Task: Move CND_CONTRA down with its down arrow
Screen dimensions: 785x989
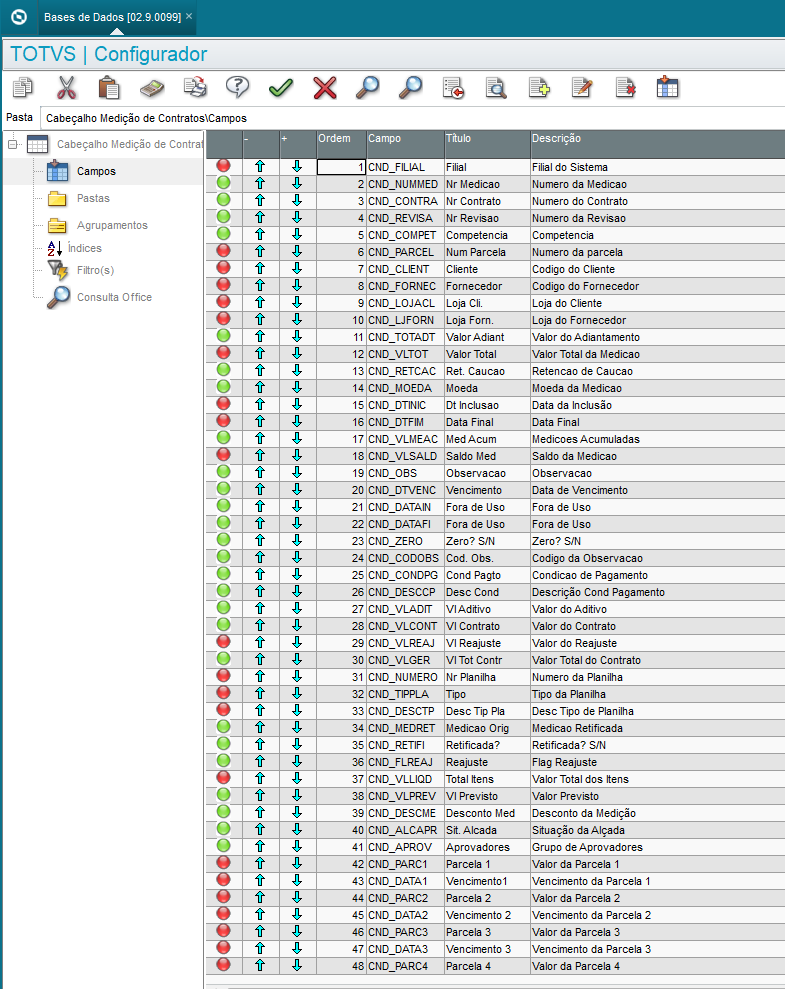Action: [297, 201]
